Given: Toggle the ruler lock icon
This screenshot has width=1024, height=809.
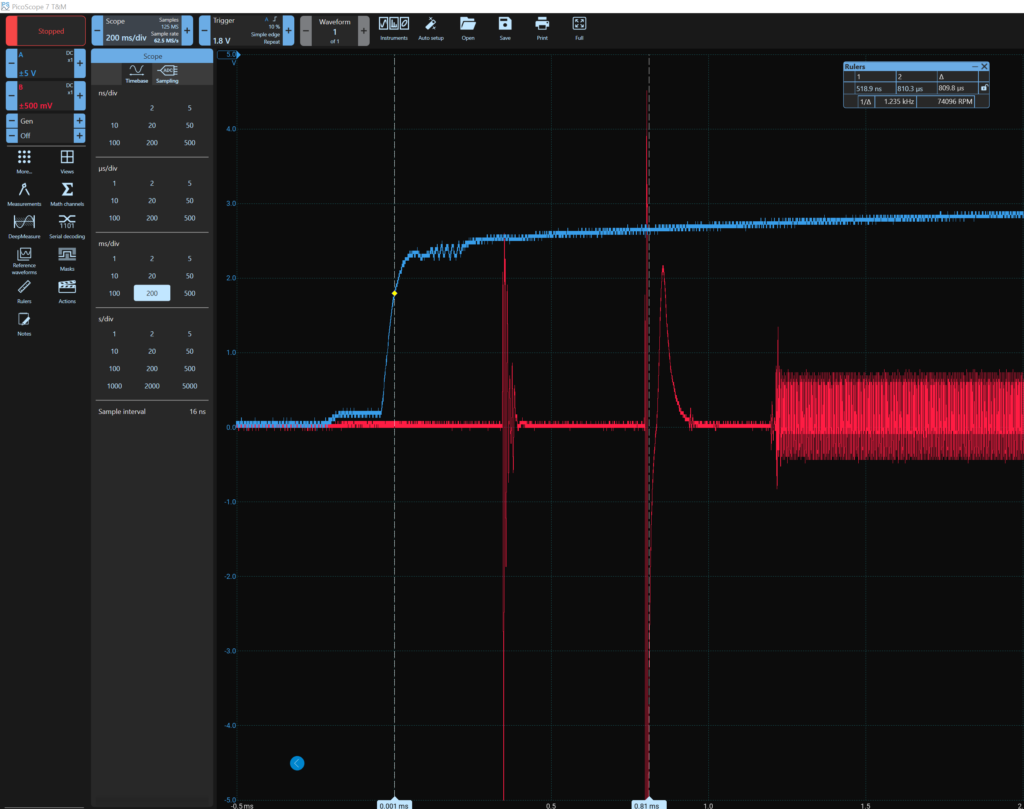Looking at the screenshot, I should pyautogui.click(x=983, y=88).
